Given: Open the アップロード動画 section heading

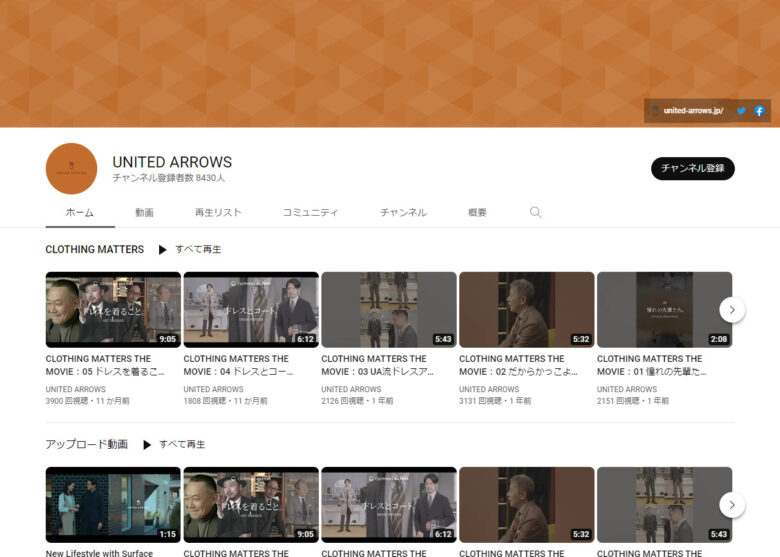Looking at the screenshot, I should (x=87, y=444).
